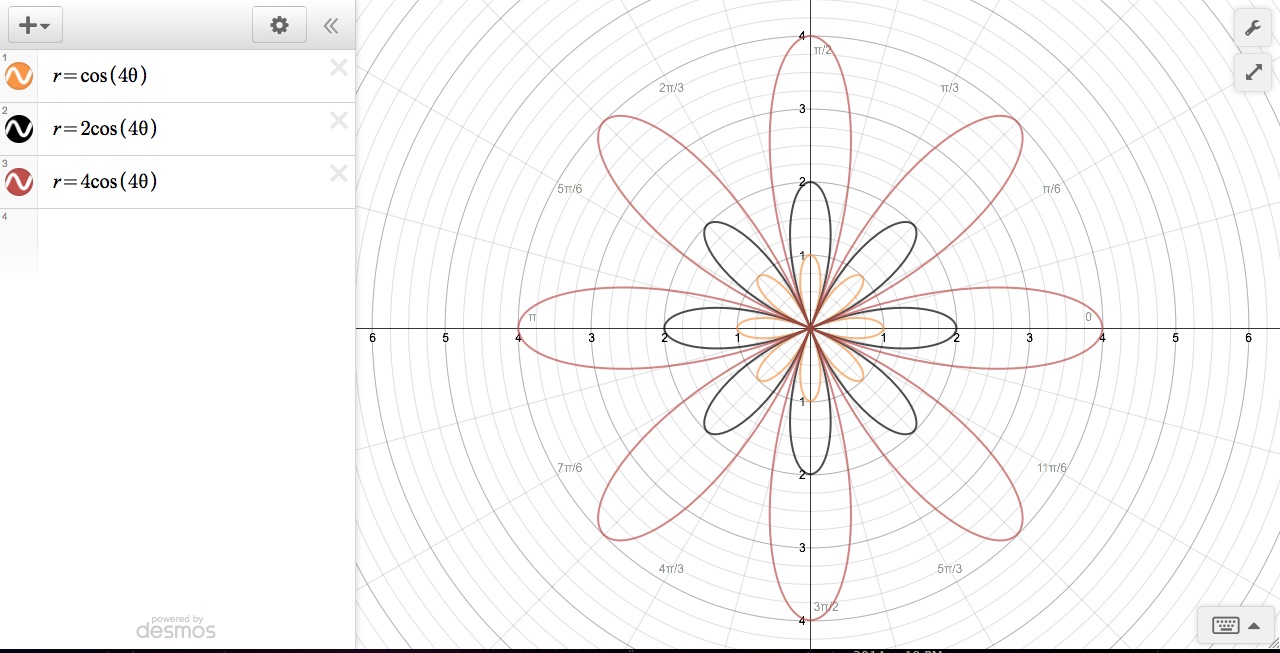Click the empty expression row 4

pyautogui.click(x=178, y=240)
